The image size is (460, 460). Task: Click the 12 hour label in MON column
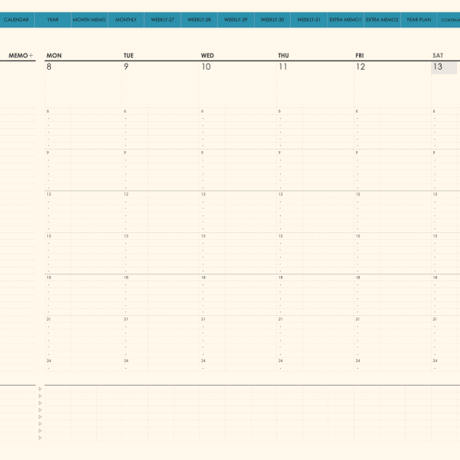pos(49,194)
